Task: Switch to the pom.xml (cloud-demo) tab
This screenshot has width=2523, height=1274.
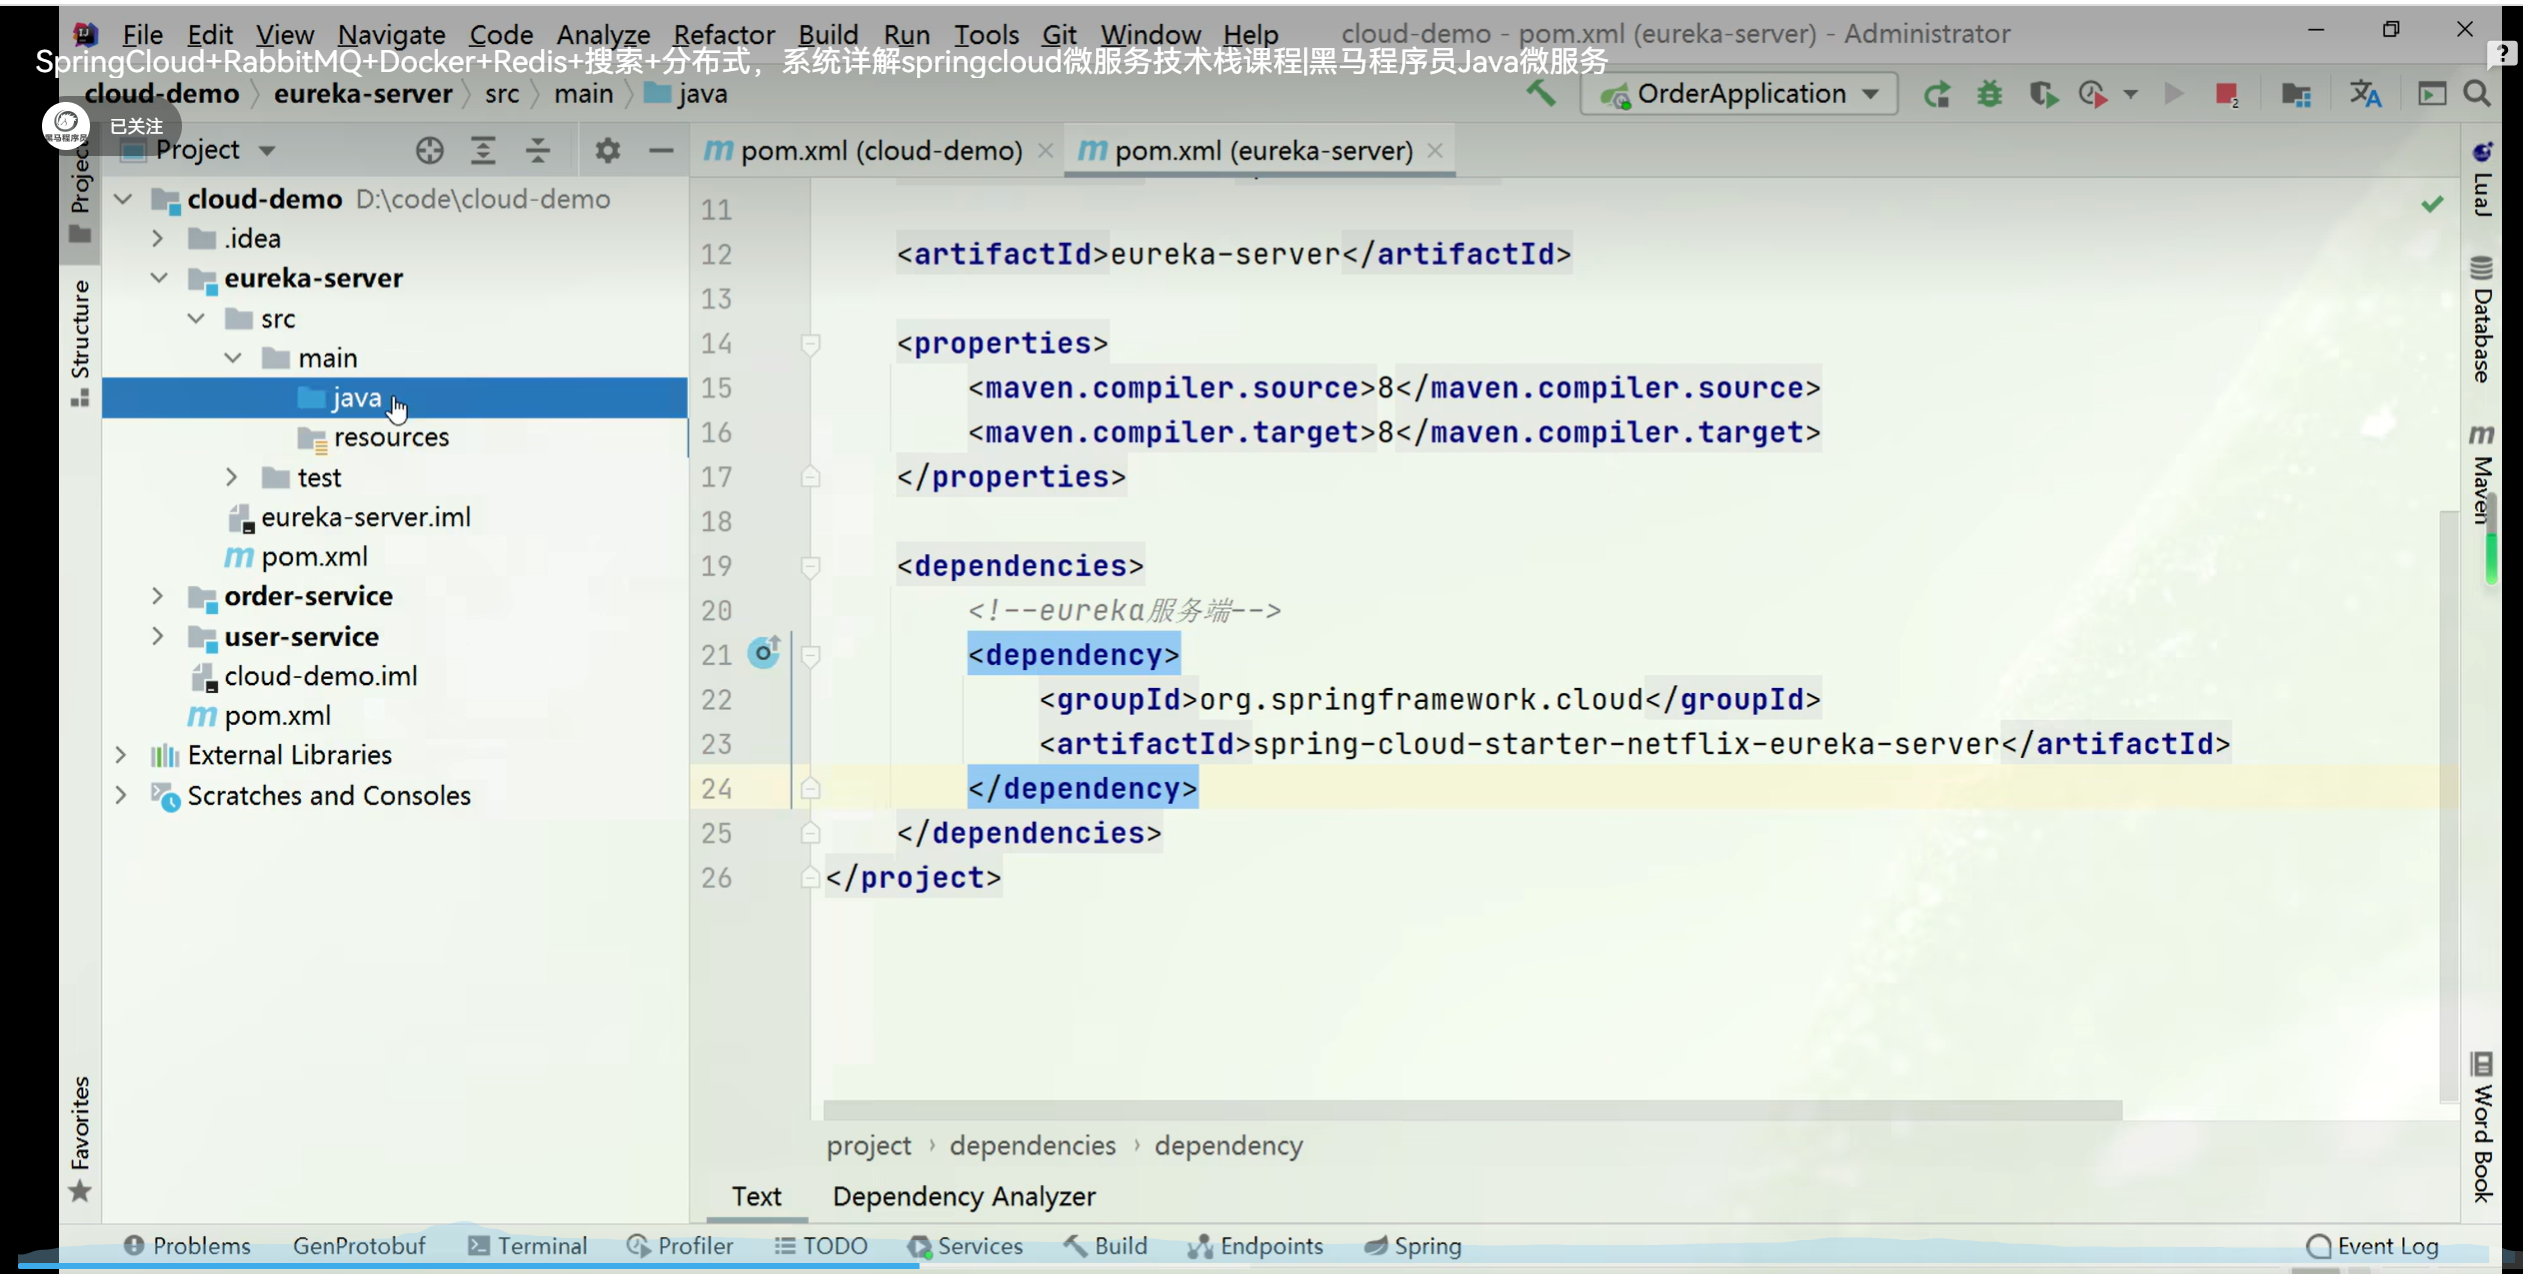Action: click(880, 151)
